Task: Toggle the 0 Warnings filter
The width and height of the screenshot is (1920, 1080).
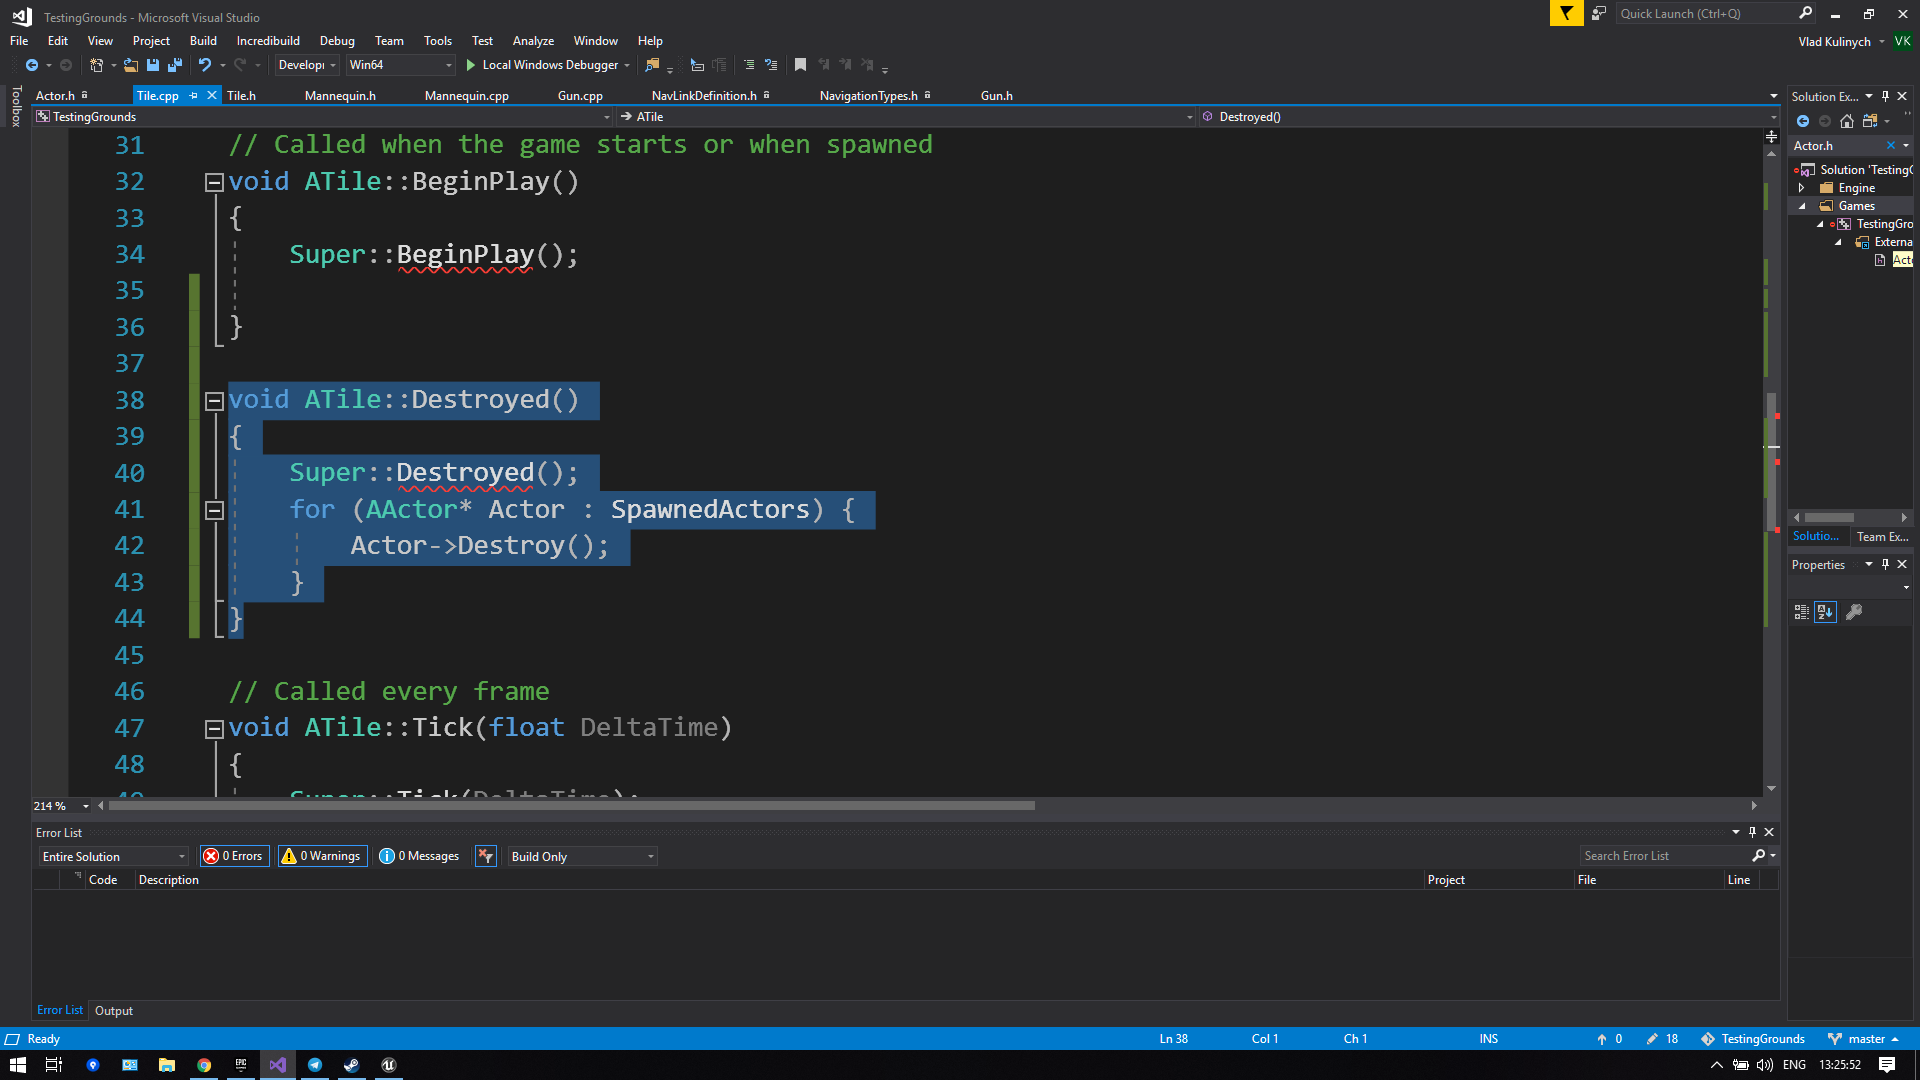Action: 322,856
